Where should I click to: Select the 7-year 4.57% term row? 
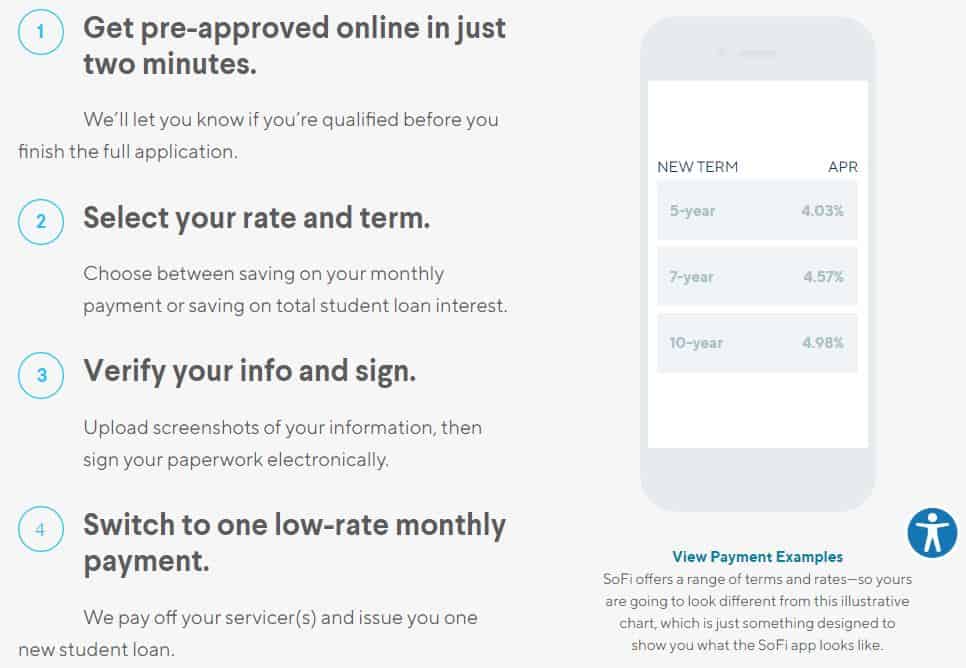click(757, 276)
